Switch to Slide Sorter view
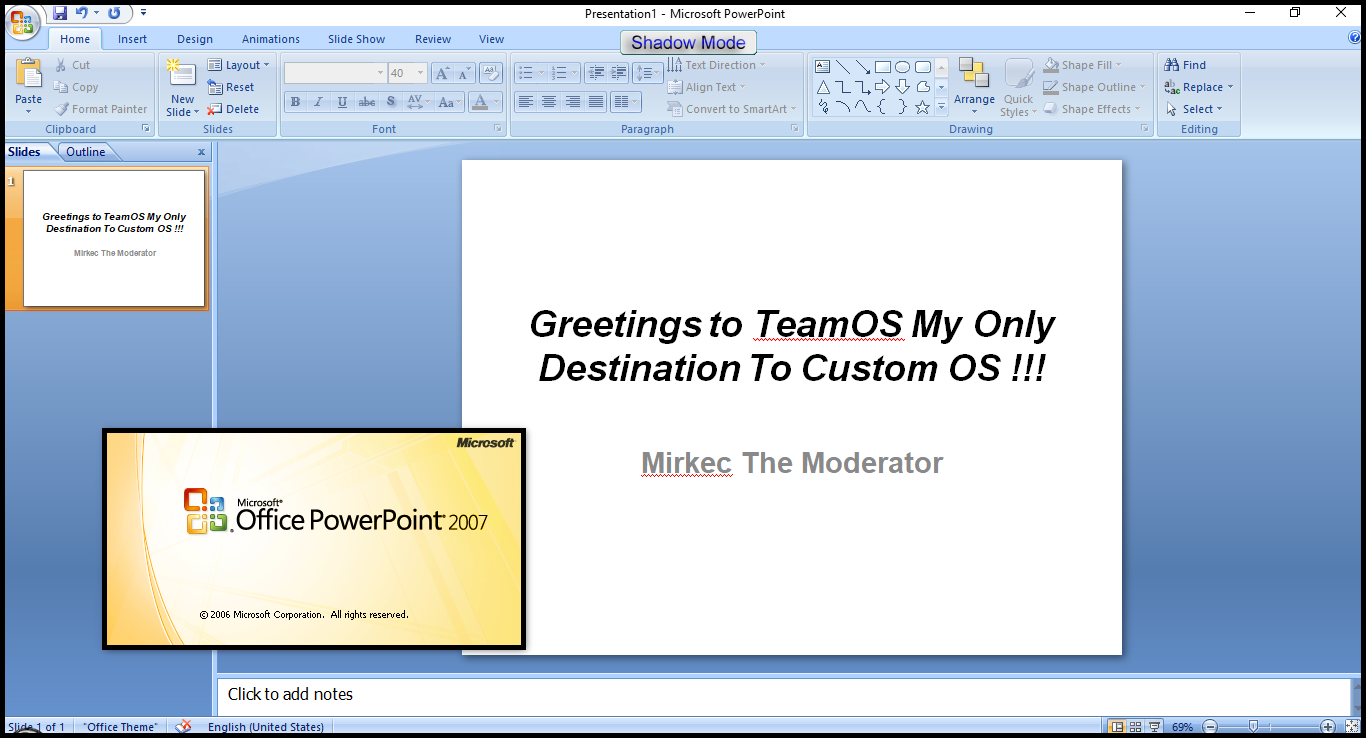This screenshot has height=738, width=1366. point(1135,727)
